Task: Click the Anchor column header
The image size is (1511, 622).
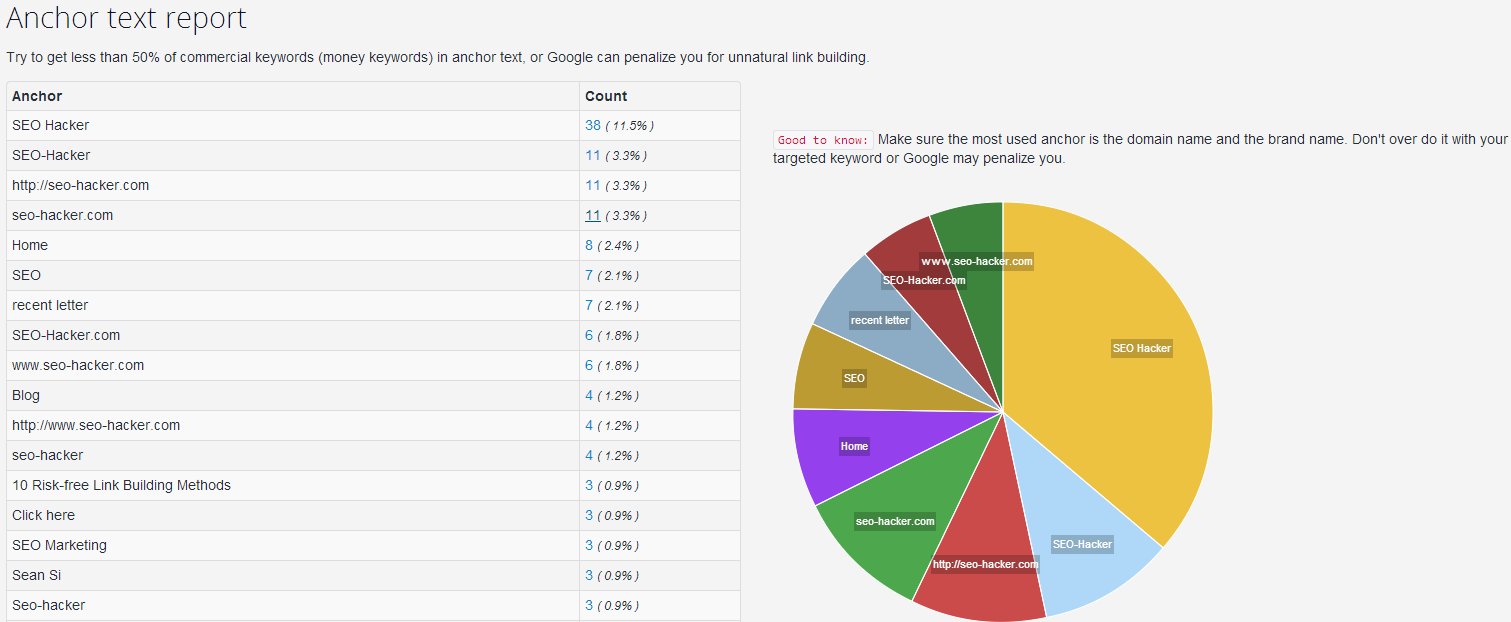Action: pos(37,96)
